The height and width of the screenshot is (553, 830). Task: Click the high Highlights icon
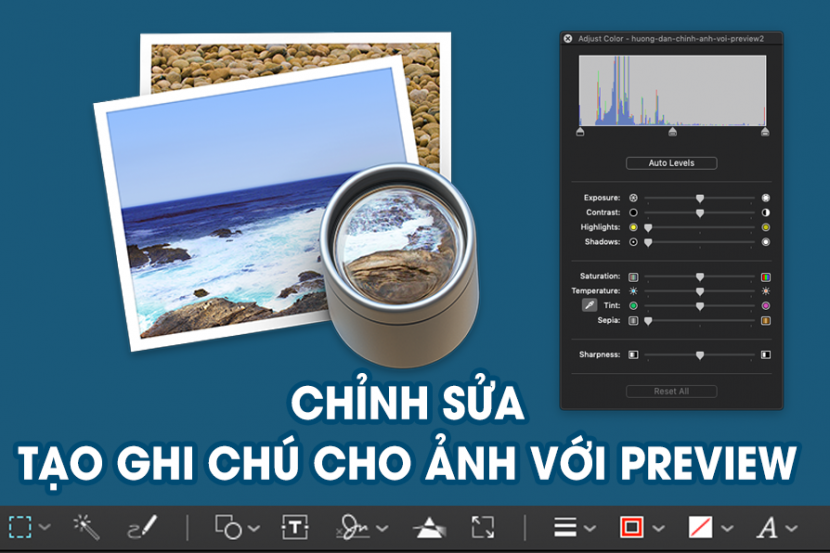[x=765, y=228]
